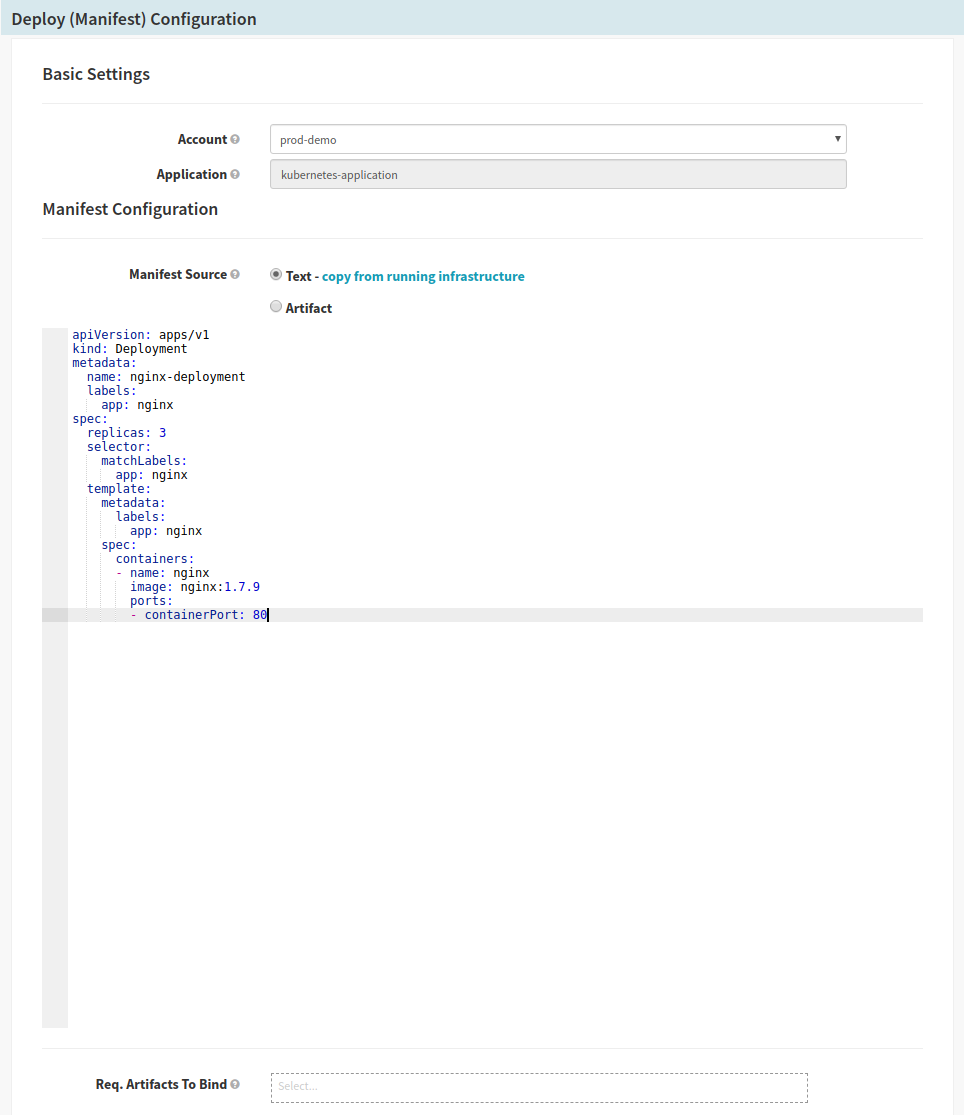The width and height of the screenshot is (964, 1115).
Task: Open the Account help tooltip icon
Action: [x=236, y=139]
